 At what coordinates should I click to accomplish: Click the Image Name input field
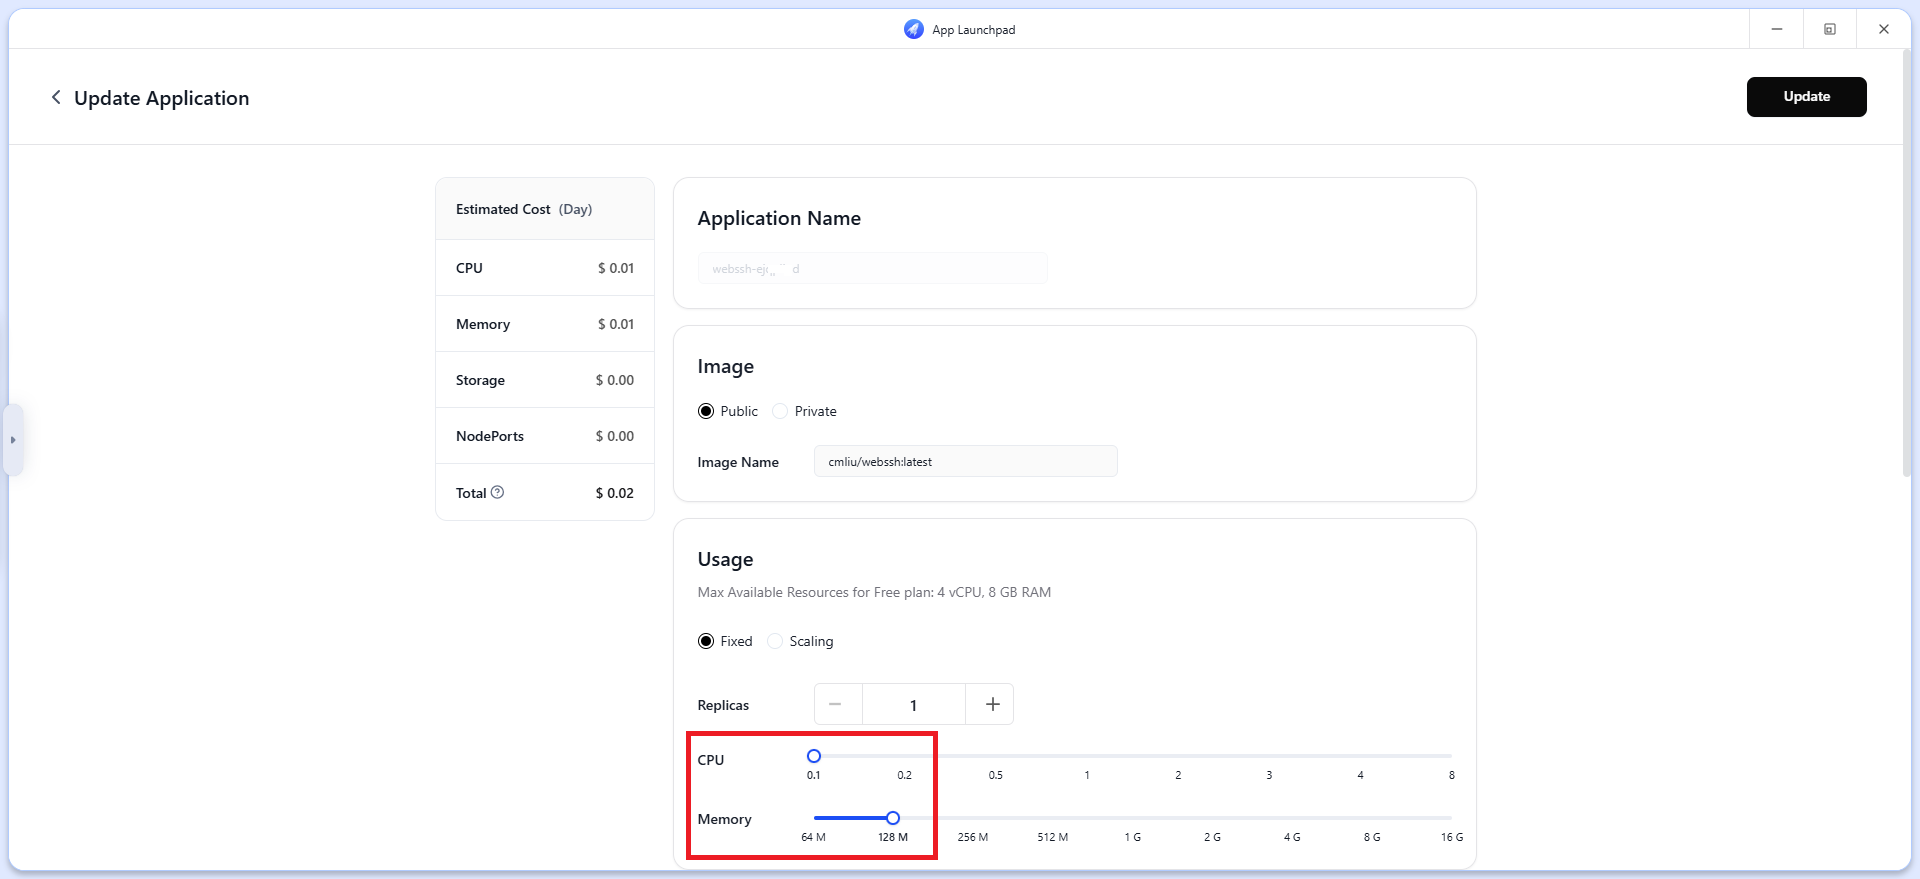[964, 461]
